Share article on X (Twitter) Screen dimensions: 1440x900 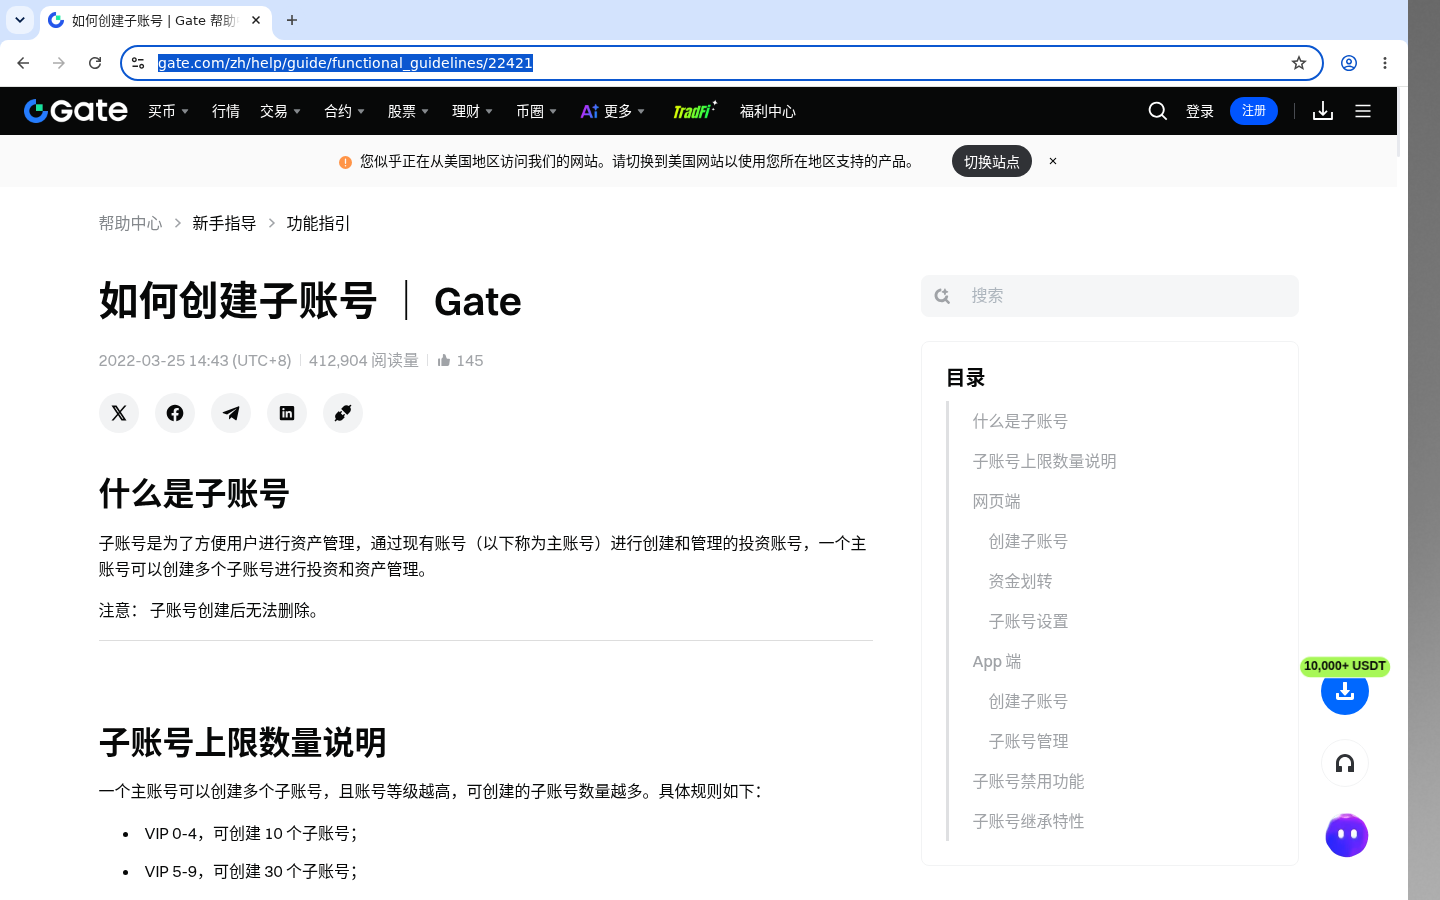[119, 413]
